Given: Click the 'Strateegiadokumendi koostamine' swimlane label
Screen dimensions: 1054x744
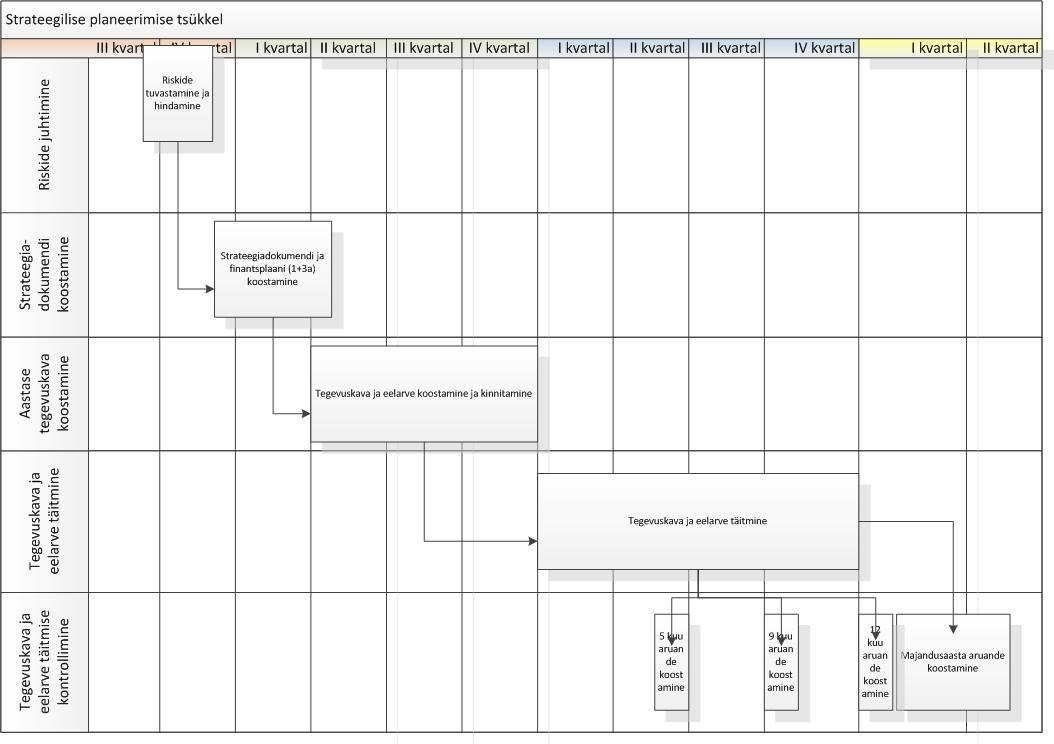Looking at the screenshot, I should pos(45,275).
